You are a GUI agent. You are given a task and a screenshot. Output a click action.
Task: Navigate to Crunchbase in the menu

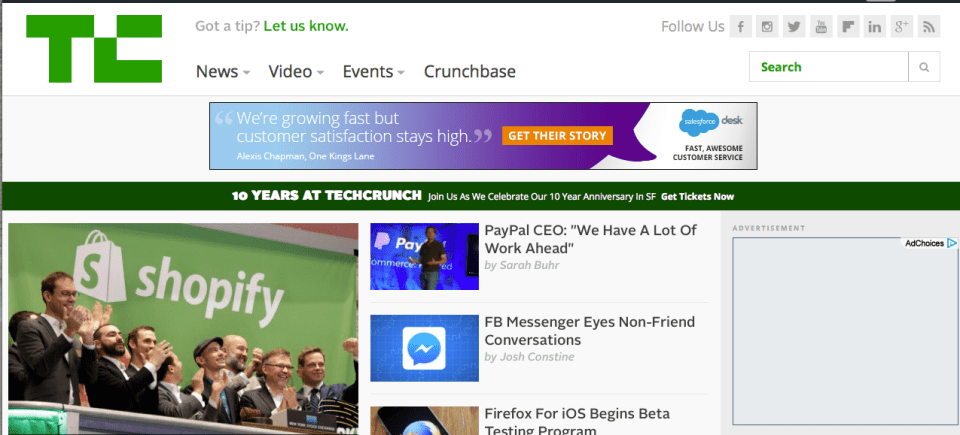469,71
